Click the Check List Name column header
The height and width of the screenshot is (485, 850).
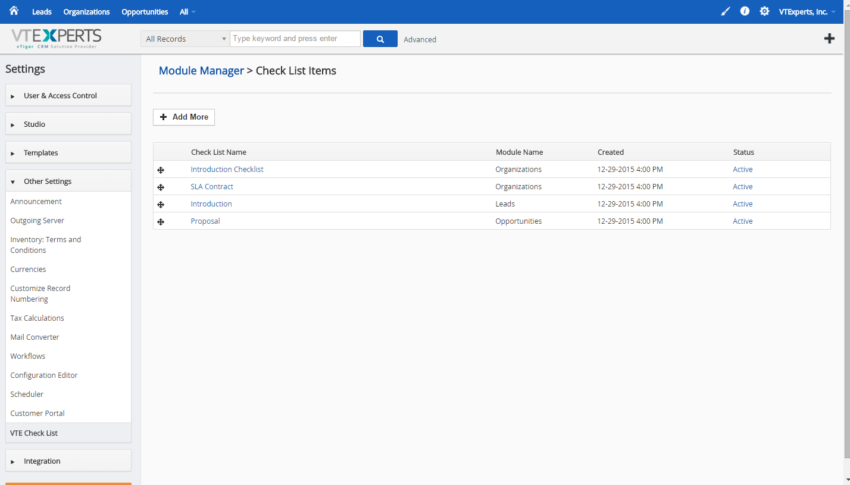(218, 152)
